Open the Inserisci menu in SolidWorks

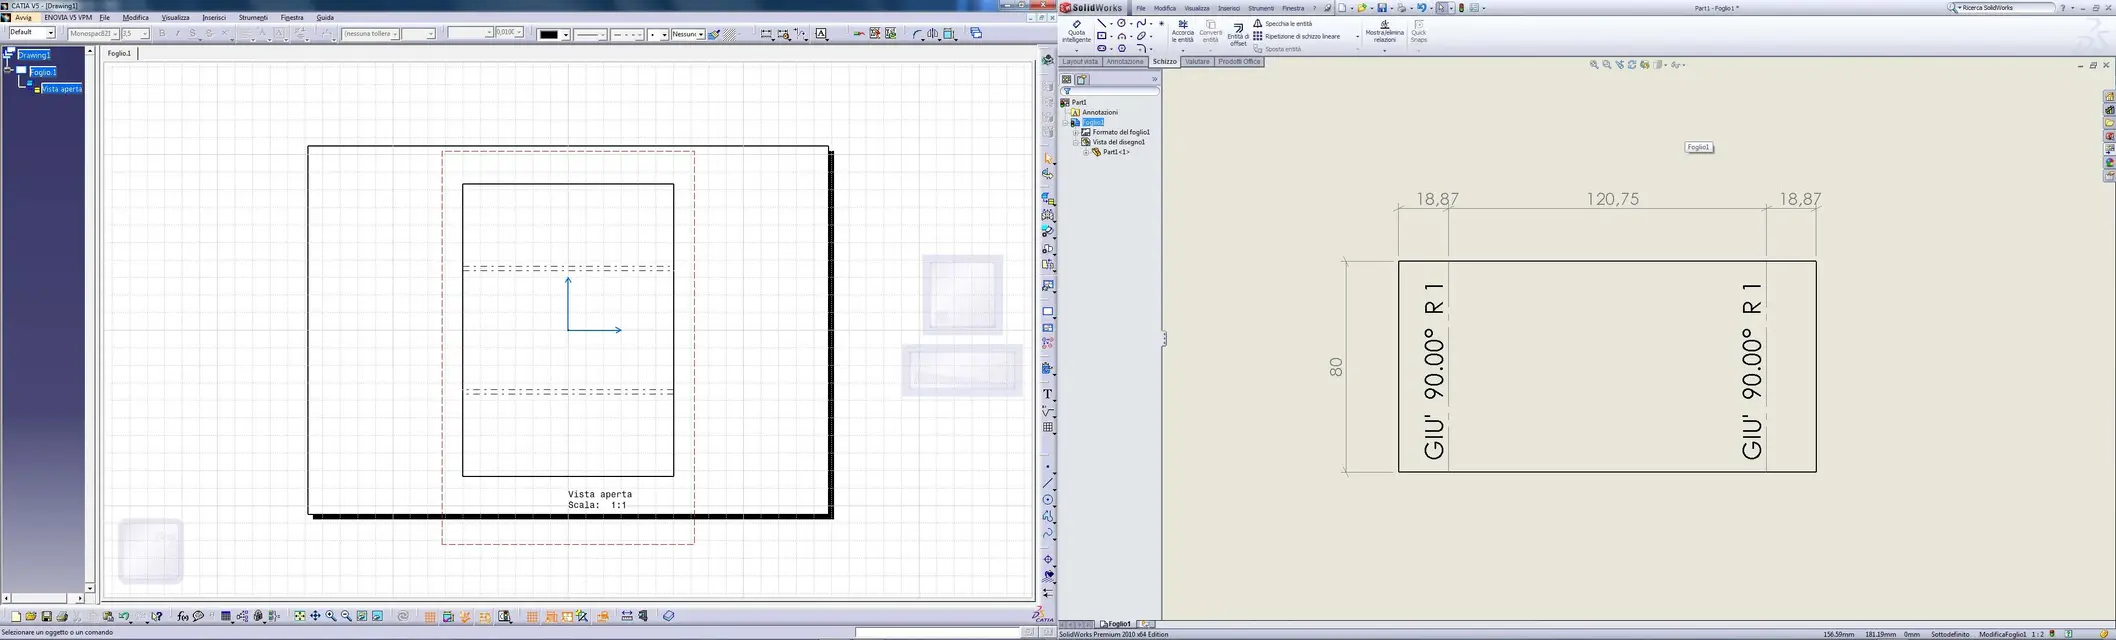click(x=1229, y=8)
